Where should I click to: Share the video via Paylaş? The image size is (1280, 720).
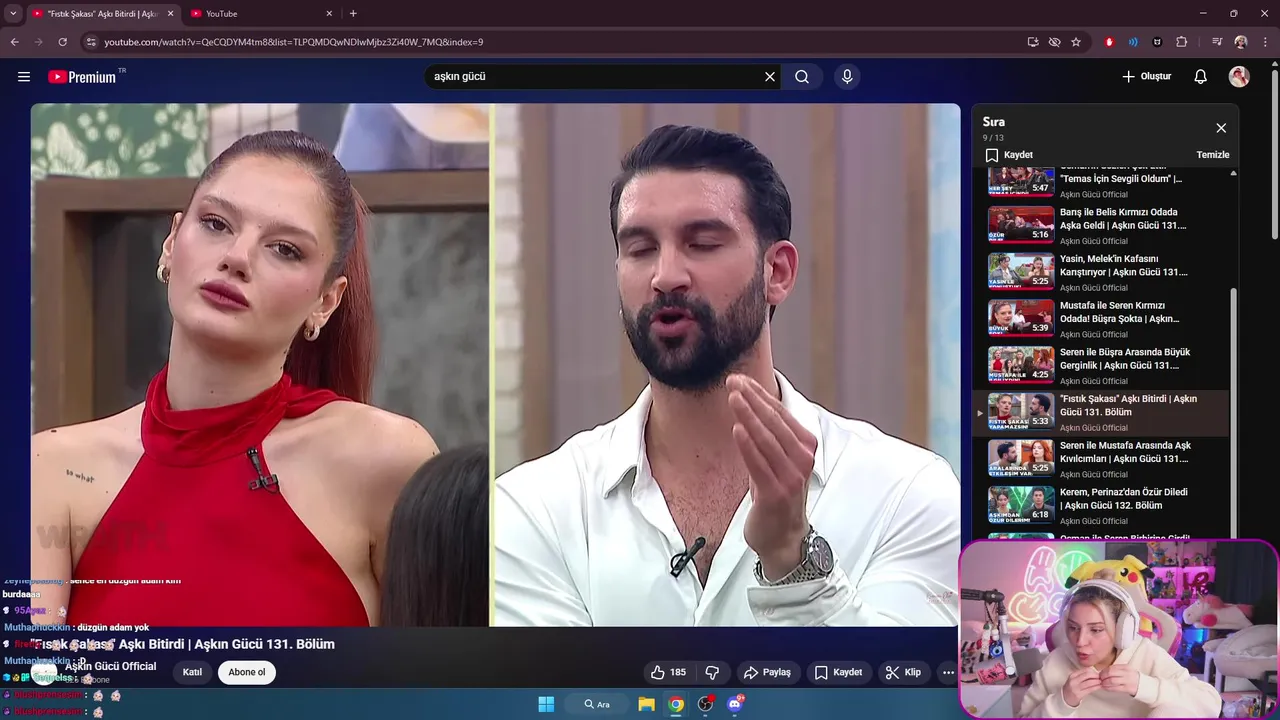pos(767,673)
